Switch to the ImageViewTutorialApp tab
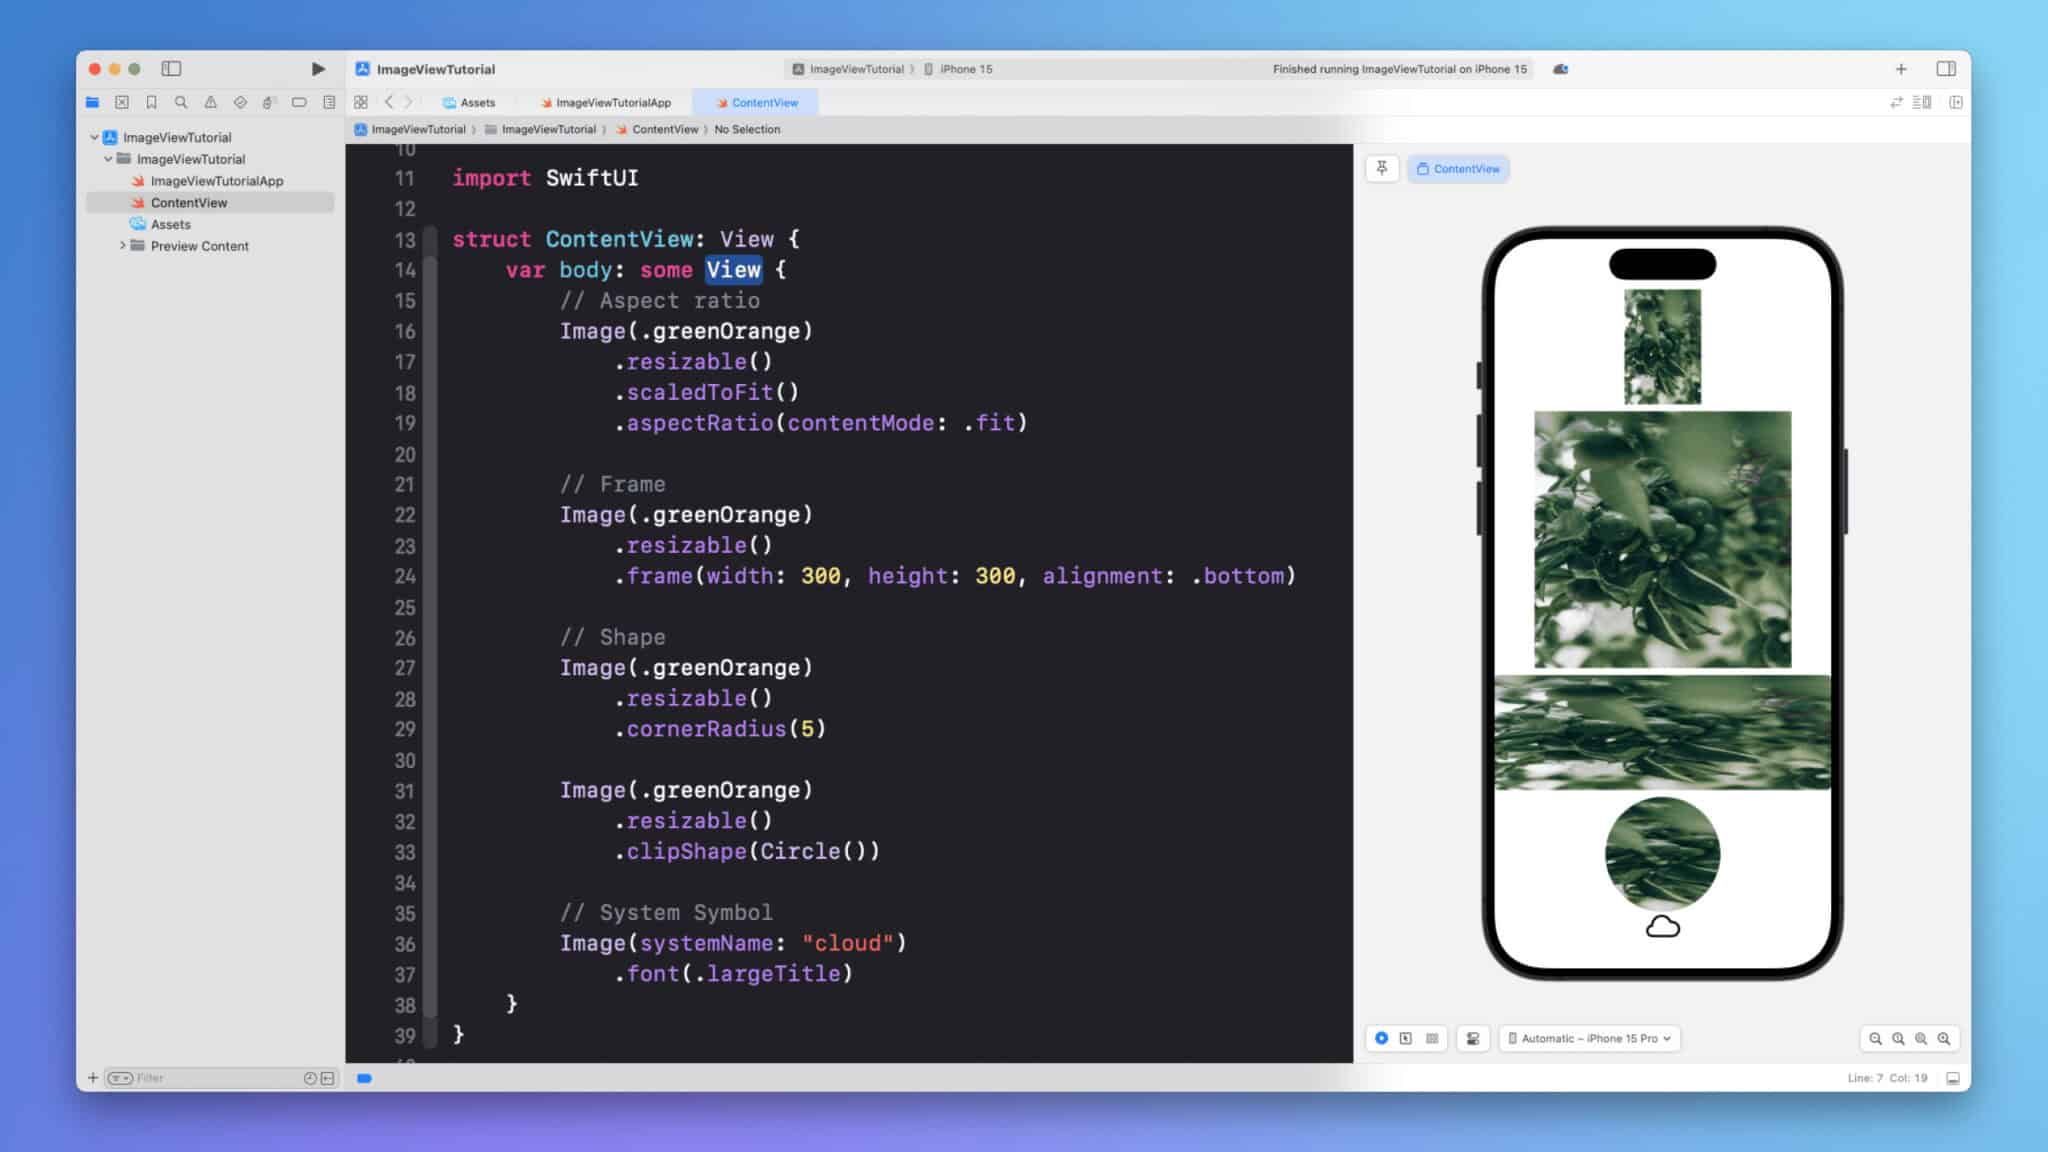Viewport: 2048px width, 1152px height. click(x=605, y=102)
